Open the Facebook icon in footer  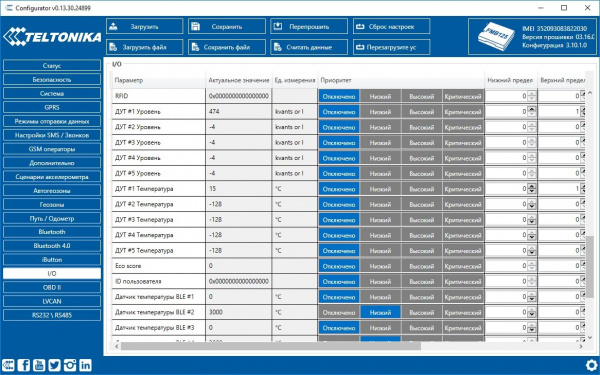pyautogui.click(x=24, y=365)
